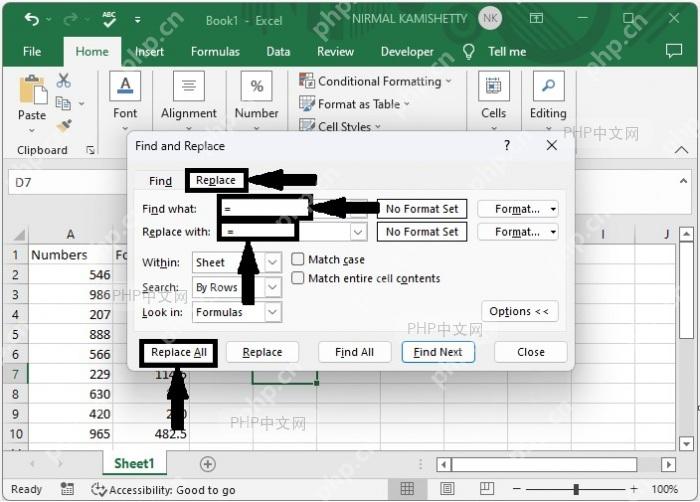Add a new sheet with plus icon

pos(208,464)
